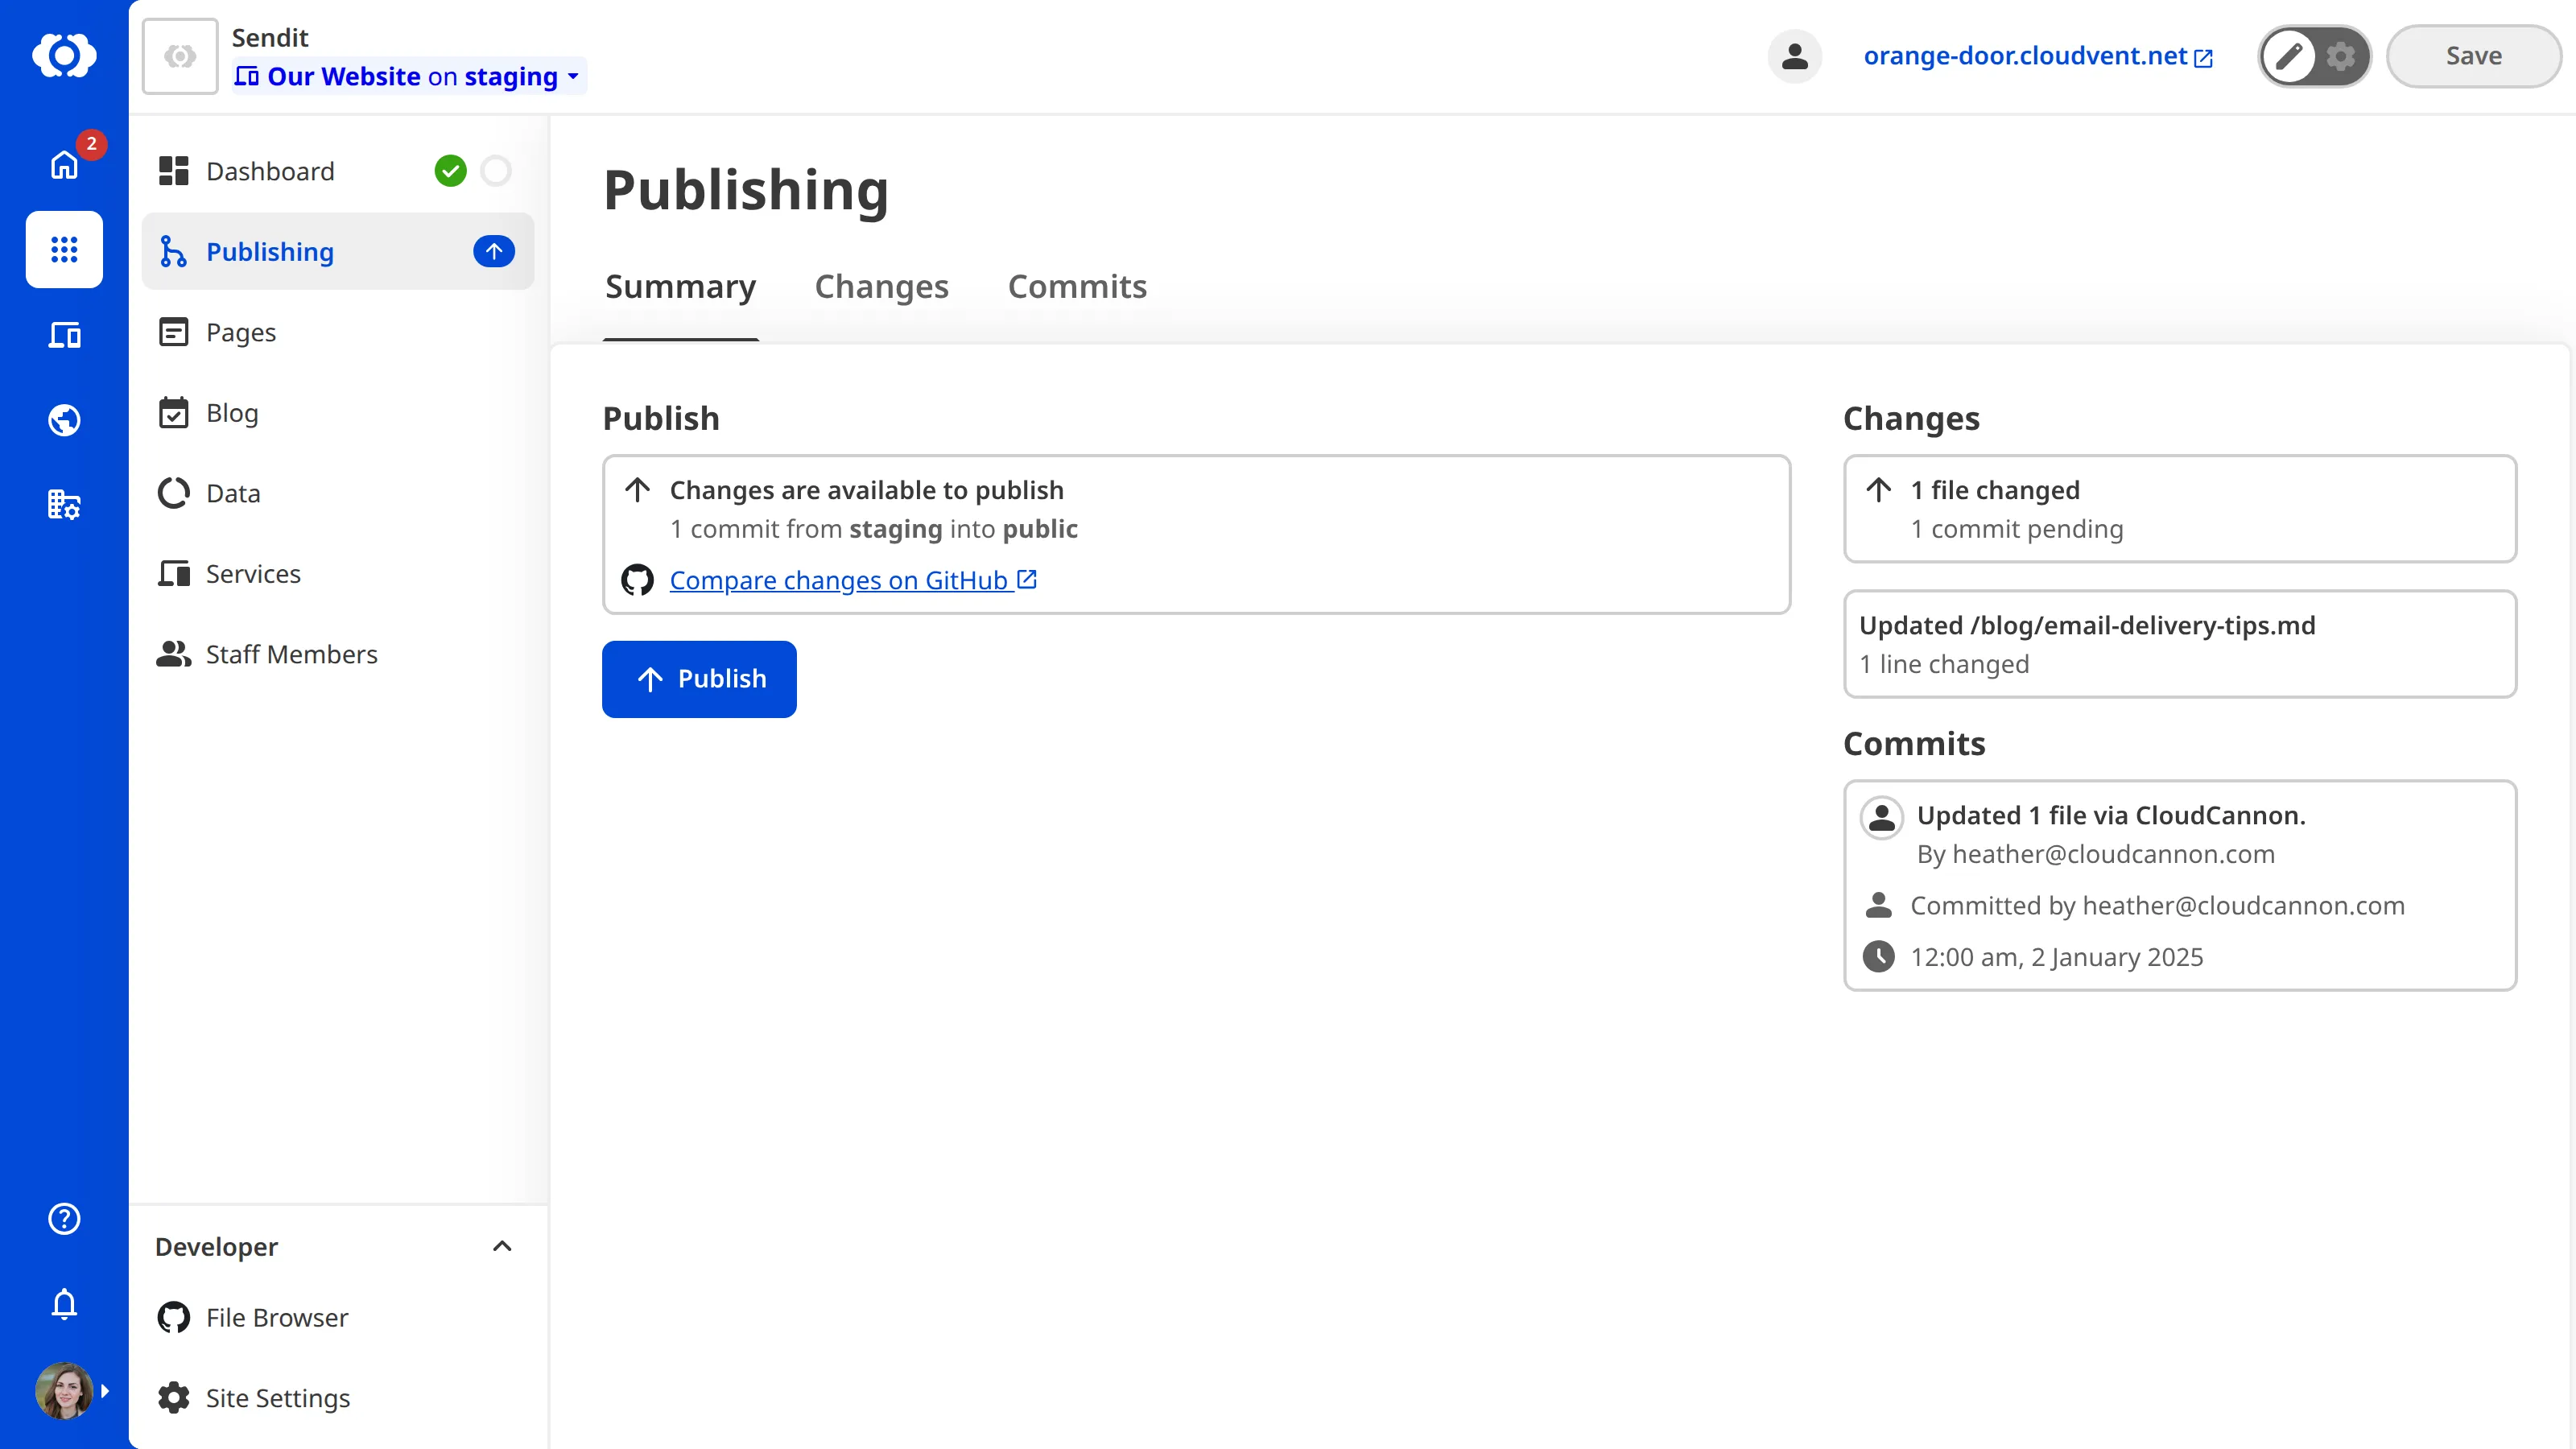This screenshot has height=1449, width=2576.
Task: Open the CloudCannon logo home
Action: coord(64,55)
